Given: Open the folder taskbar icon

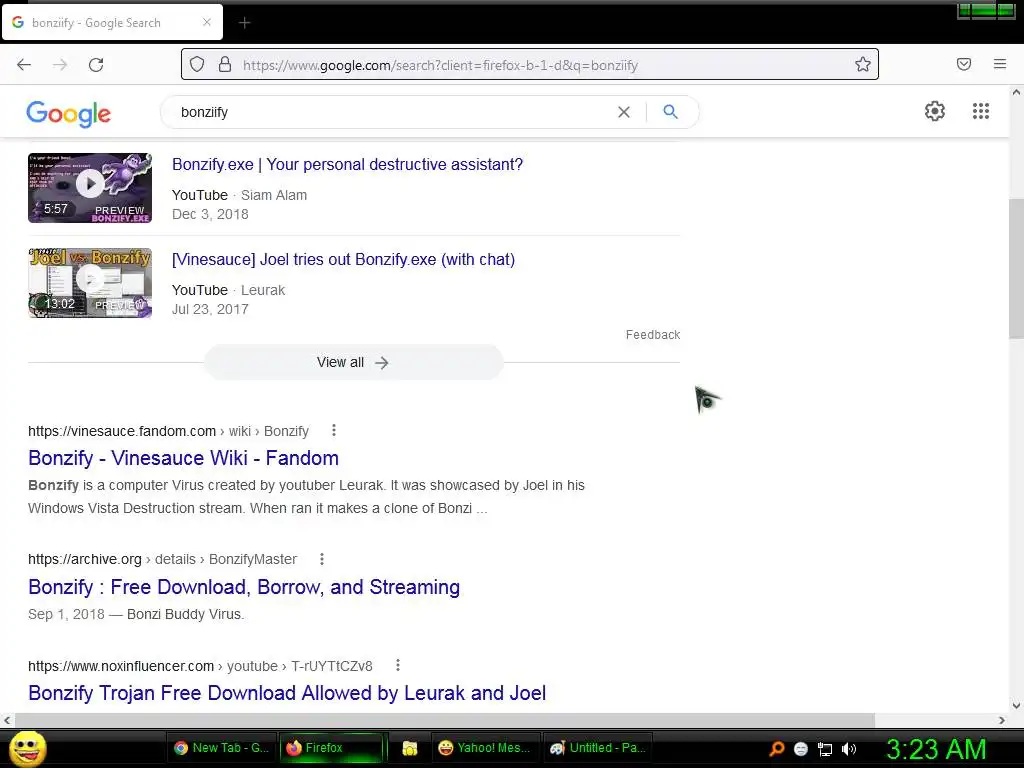Looking at the screenshot, I should click(x=409, y=748).
